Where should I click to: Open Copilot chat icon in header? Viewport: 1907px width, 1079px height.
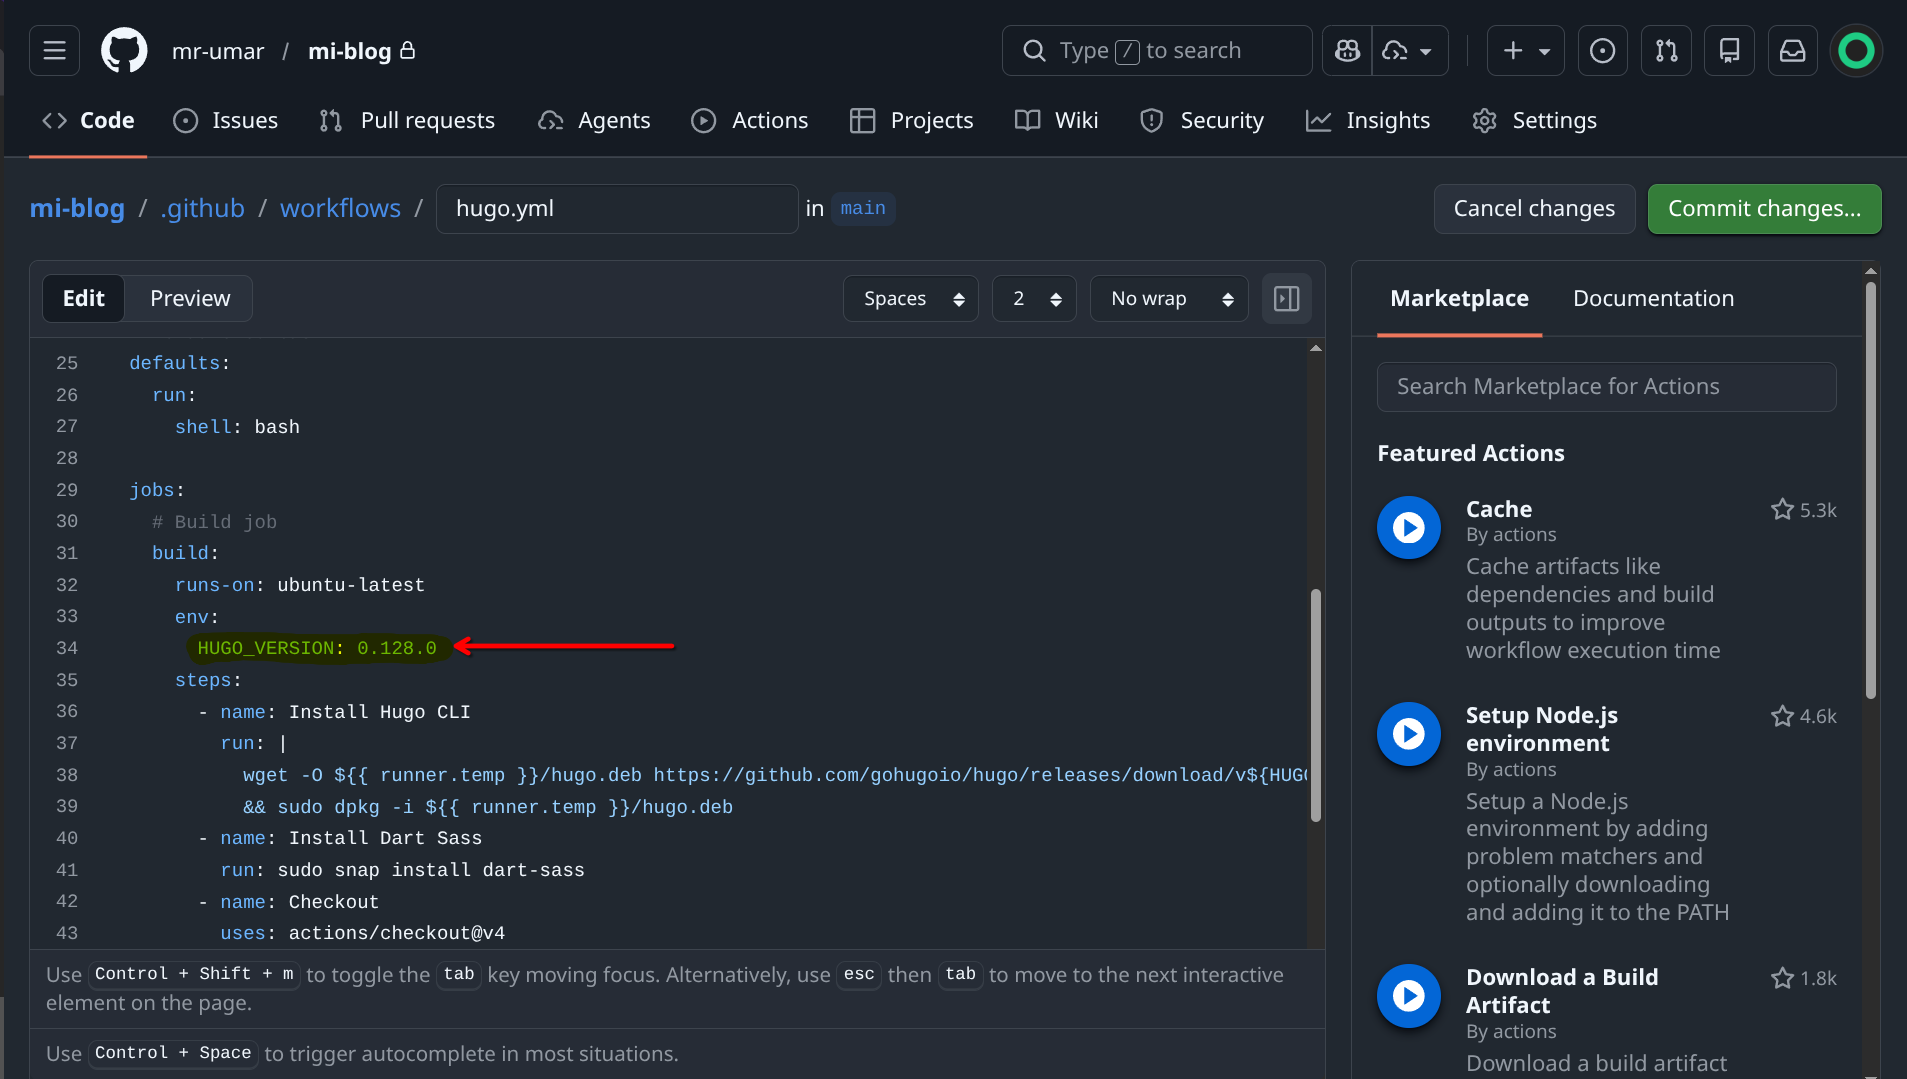1347,51
